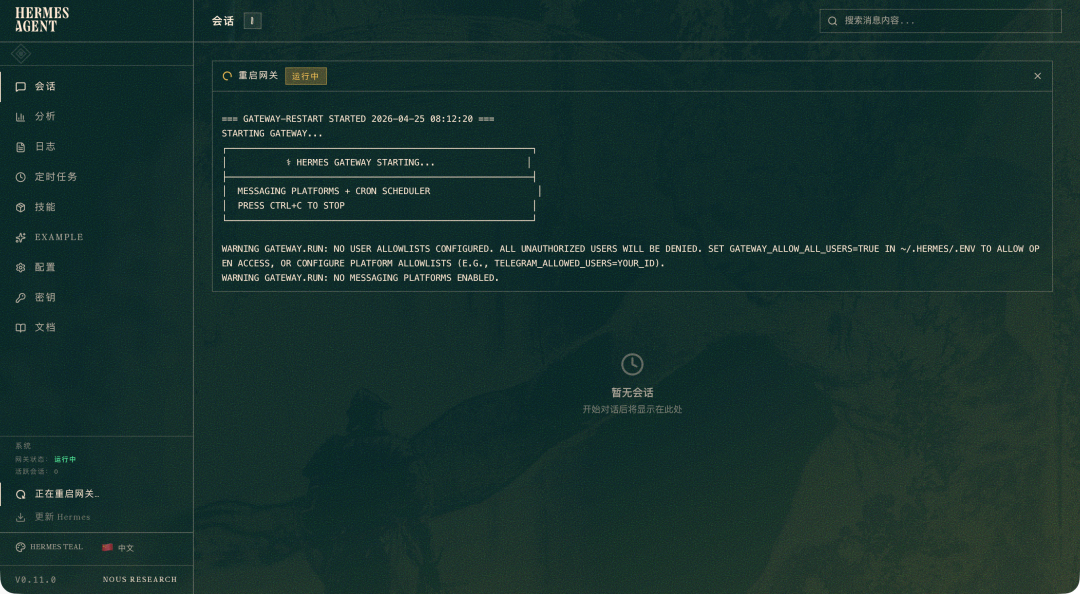
Task: Click the 暂无会话 empty state title
Action: coord(632,393)
